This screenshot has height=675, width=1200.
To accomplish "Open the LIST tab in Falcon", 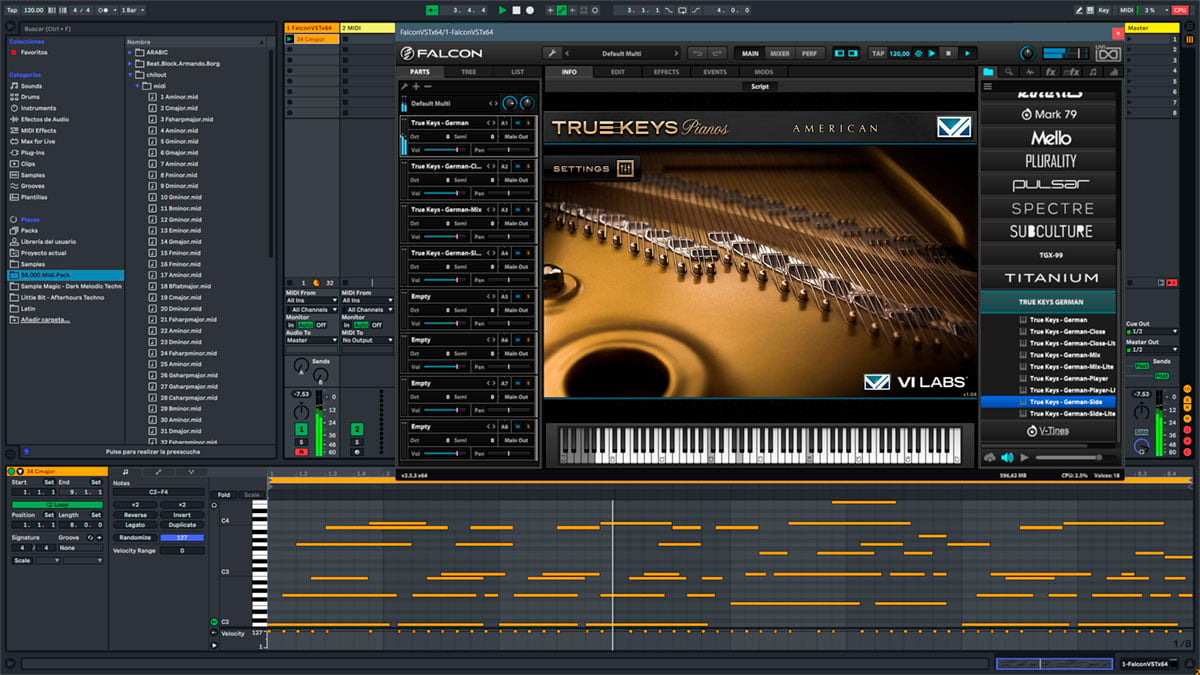I will 517,73.
